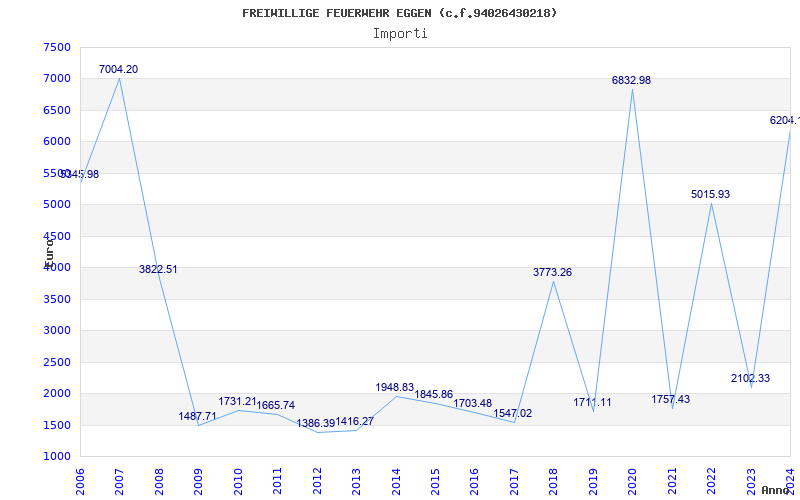This screenshot has height=500, width=800.
Task: Click the y-axis tick 2000
Action: point(57,393)
